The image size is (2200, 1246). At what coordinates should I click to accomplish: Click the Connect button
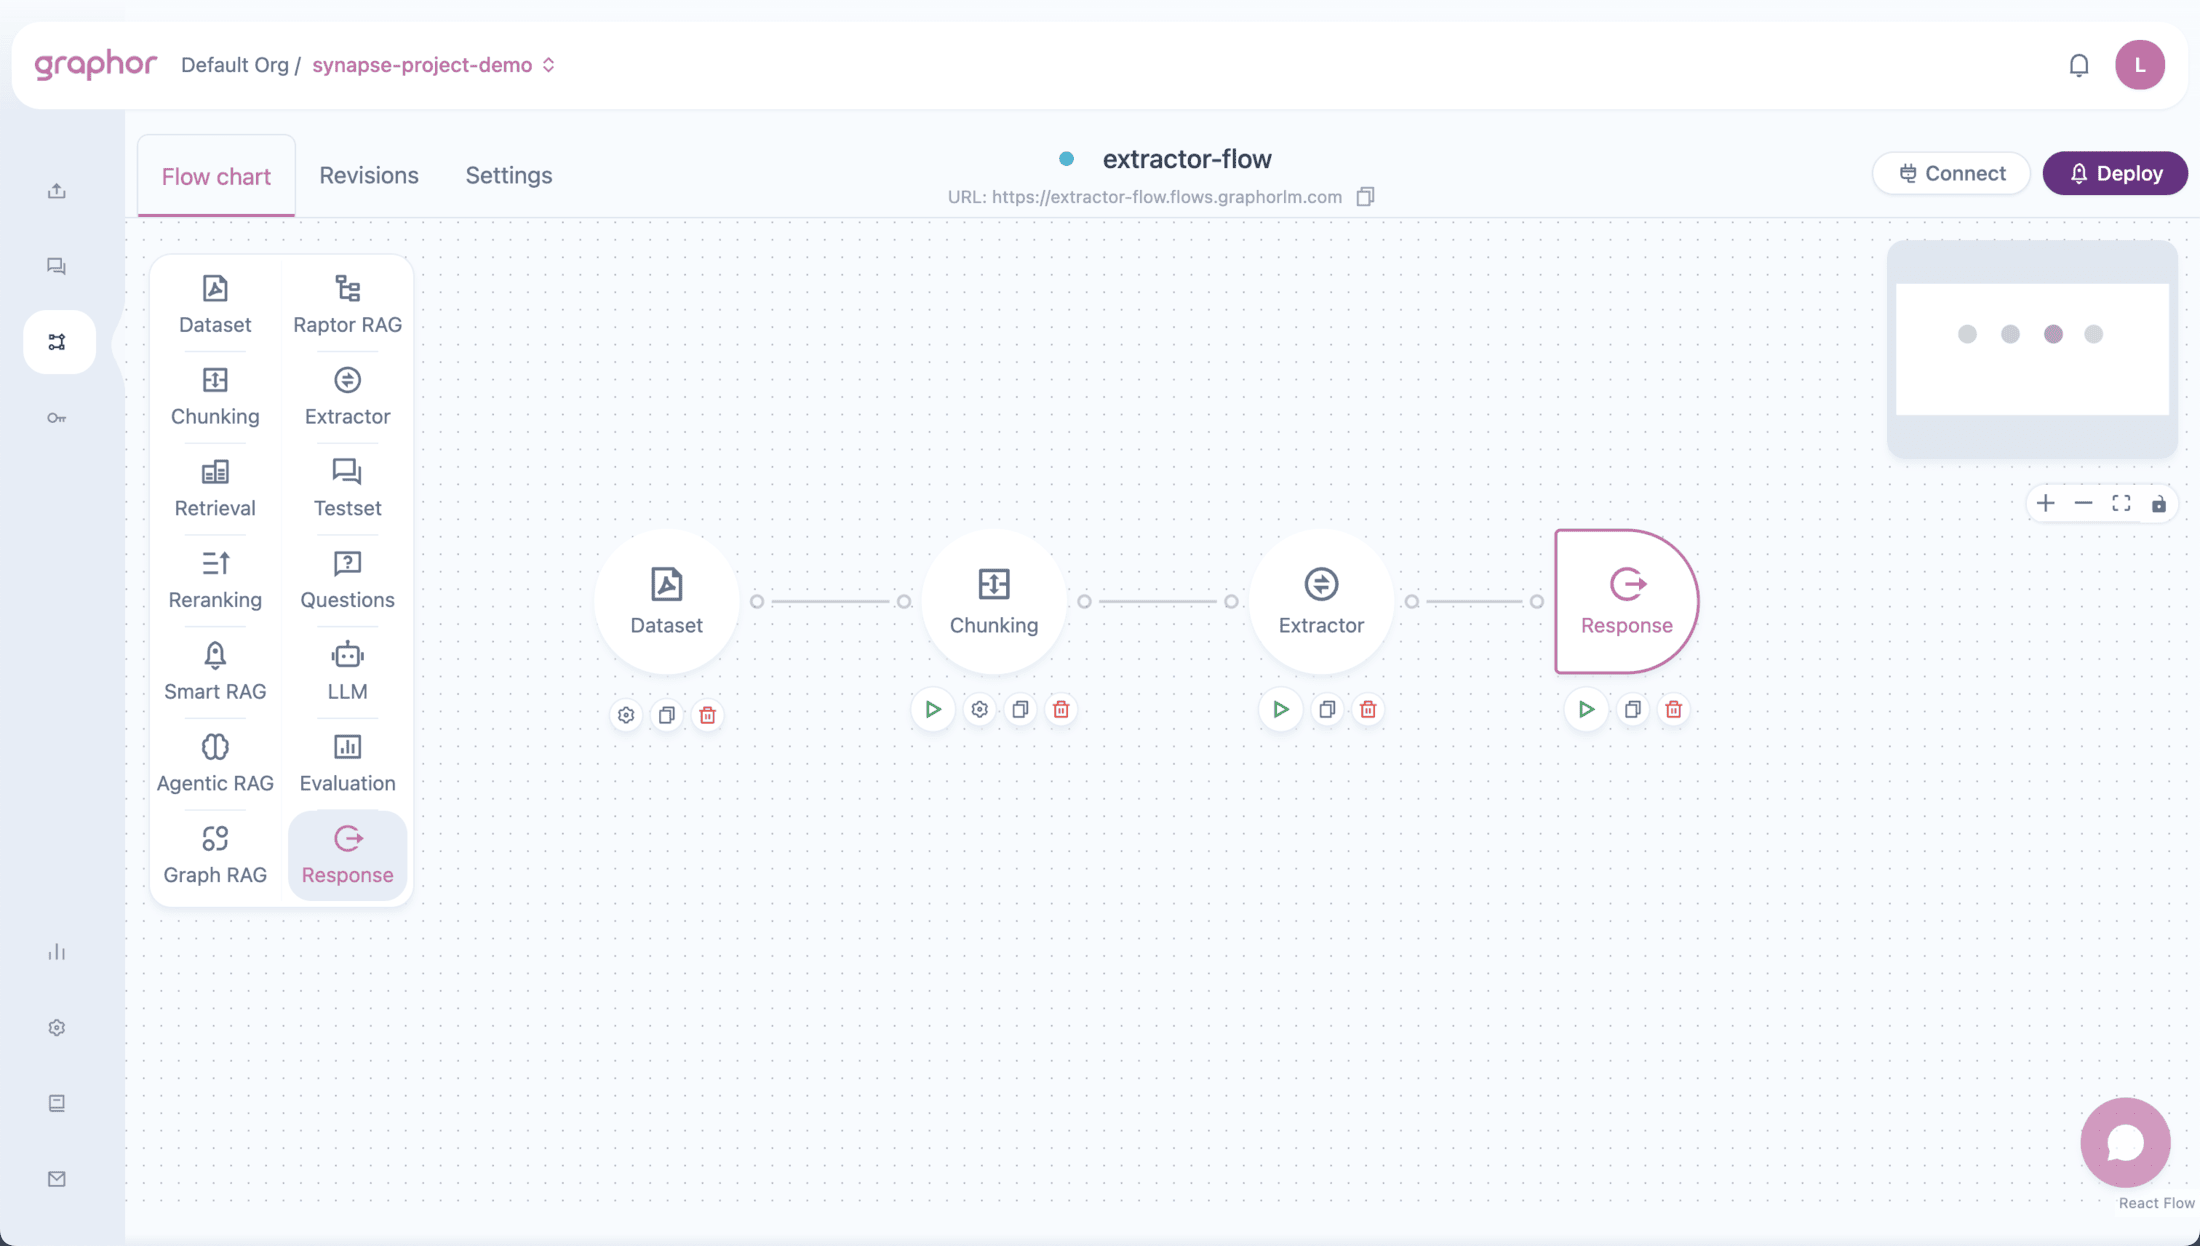[x=1951, y=174]
